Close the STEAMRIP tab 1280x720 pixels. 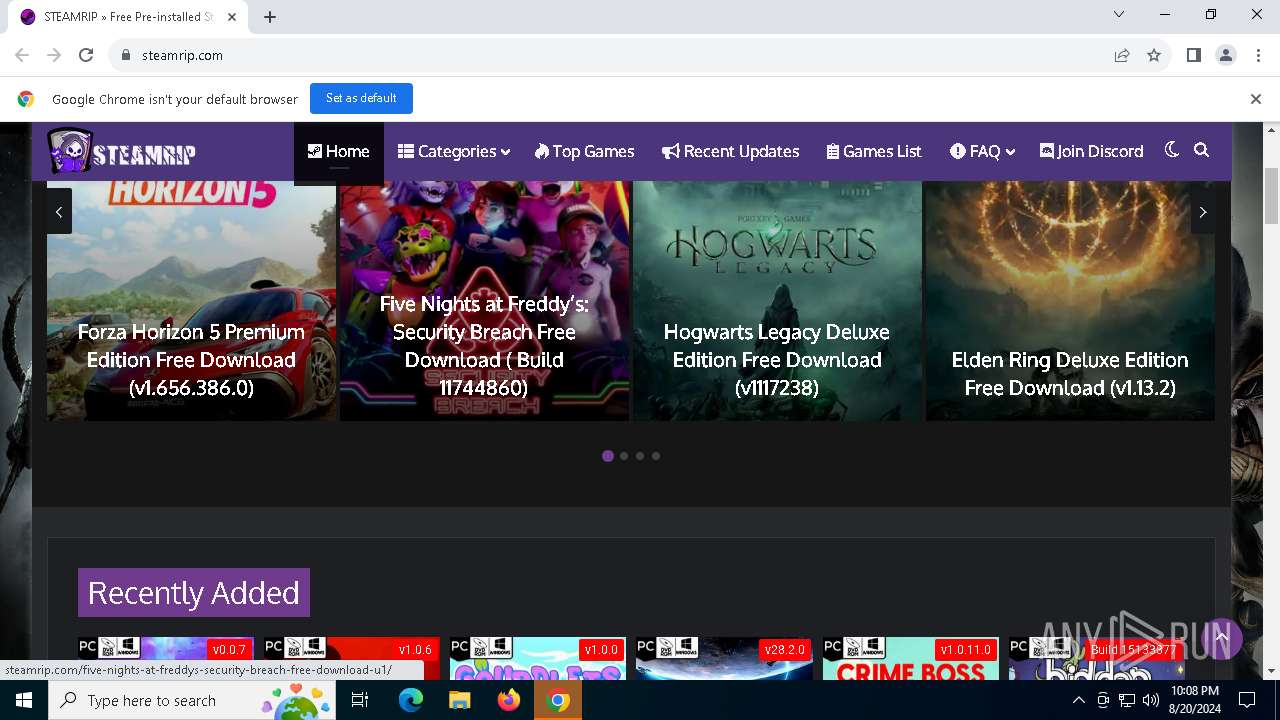pos(232,17)
